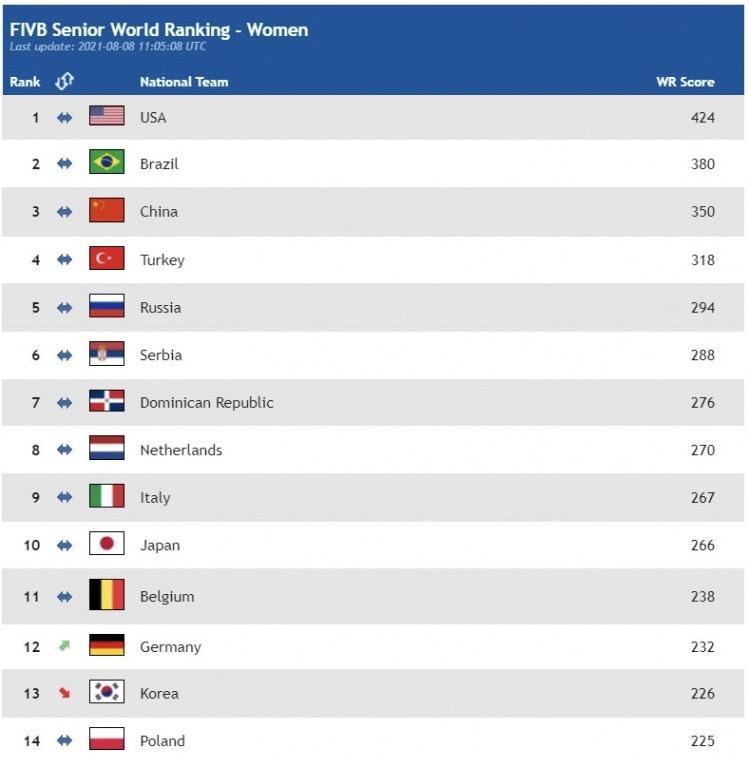The height and width of the screenshot is (757, 749).
Task: Open the Netherlands team link
Action: pyautogui.click(x=181, y=450)
